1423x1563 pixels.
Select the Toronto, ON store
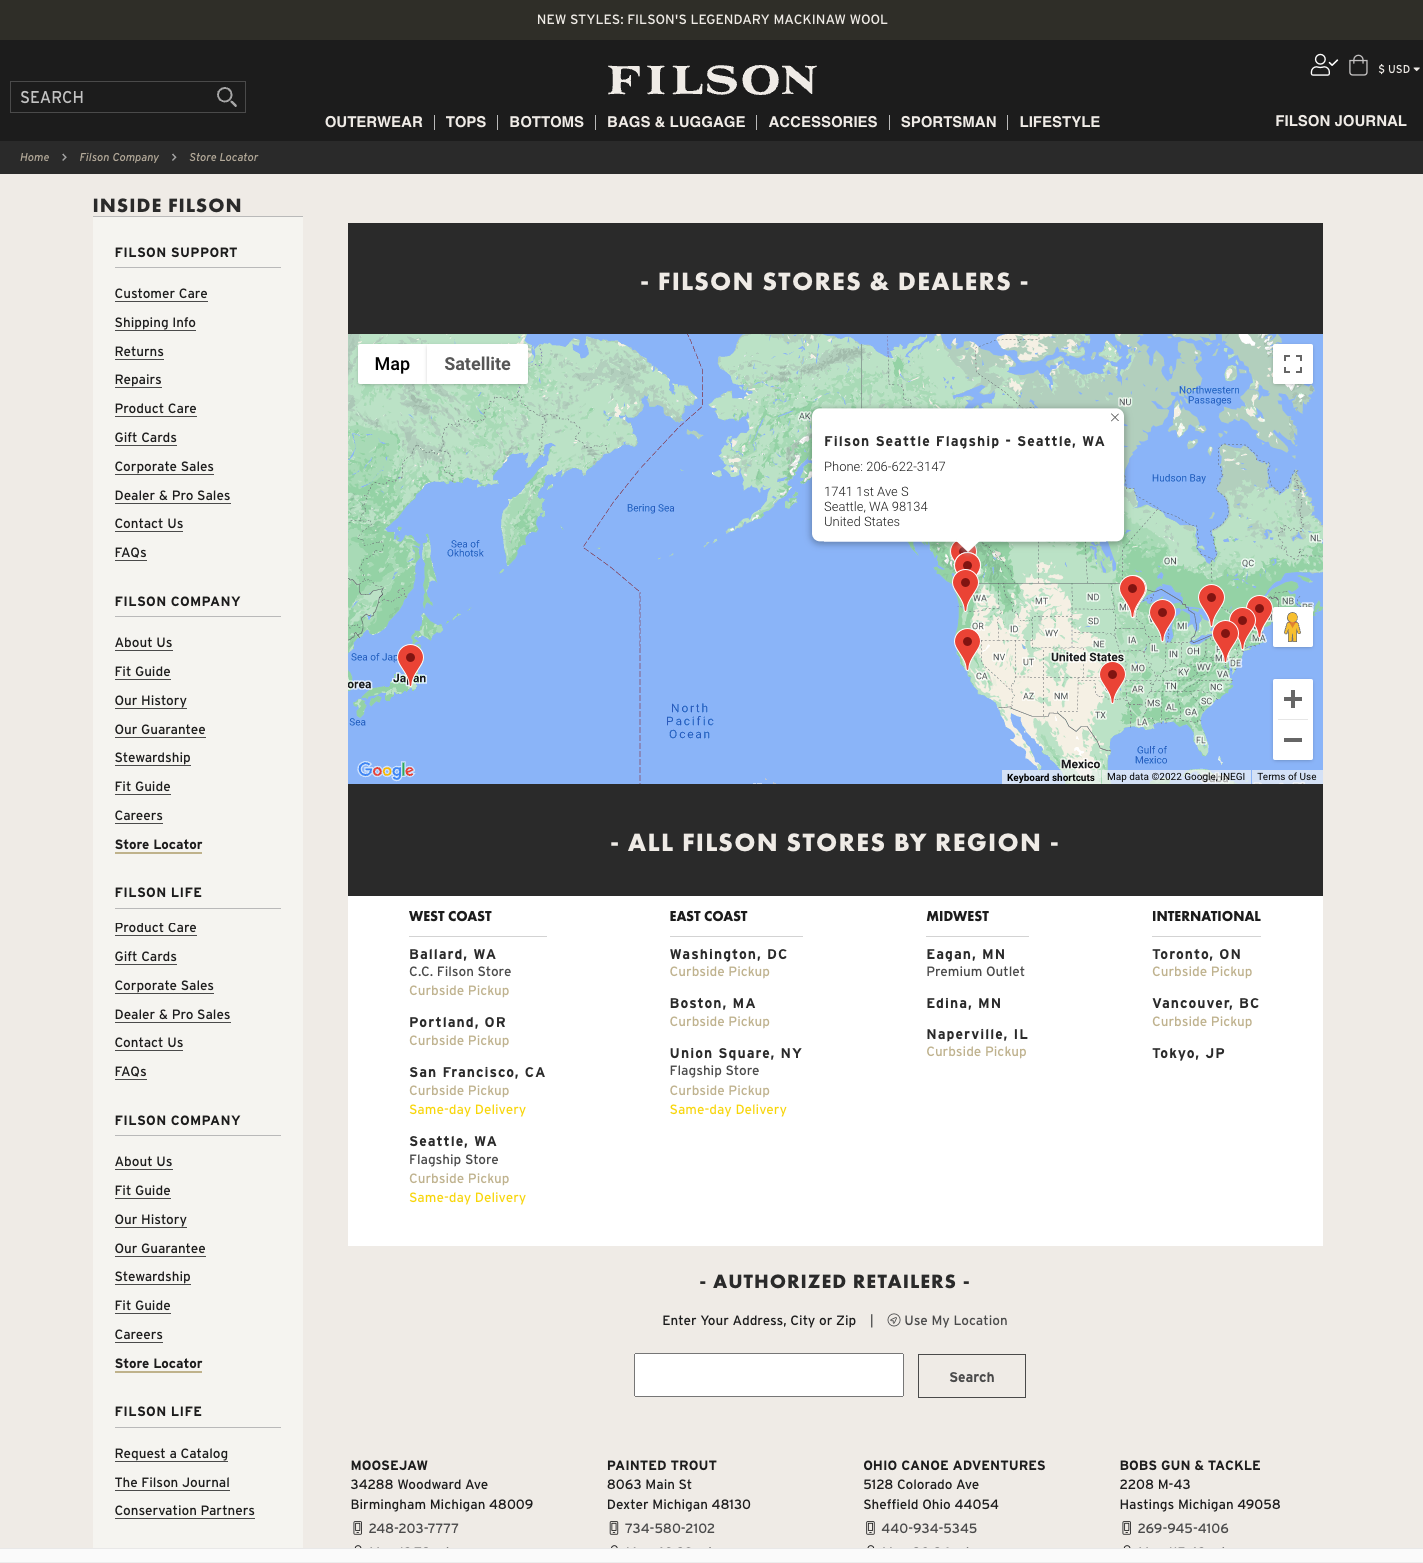click(x=1196, y=955)
